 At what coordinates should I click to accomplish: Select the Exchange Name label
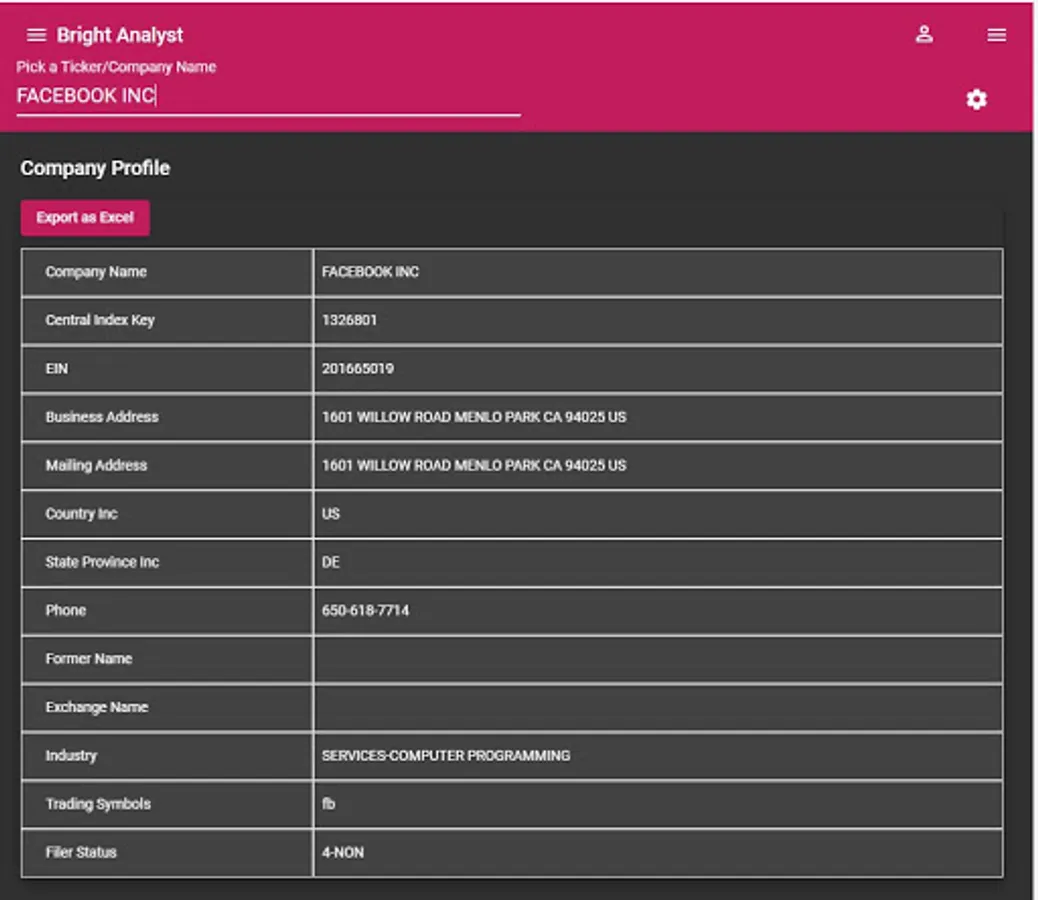point(97,707)
